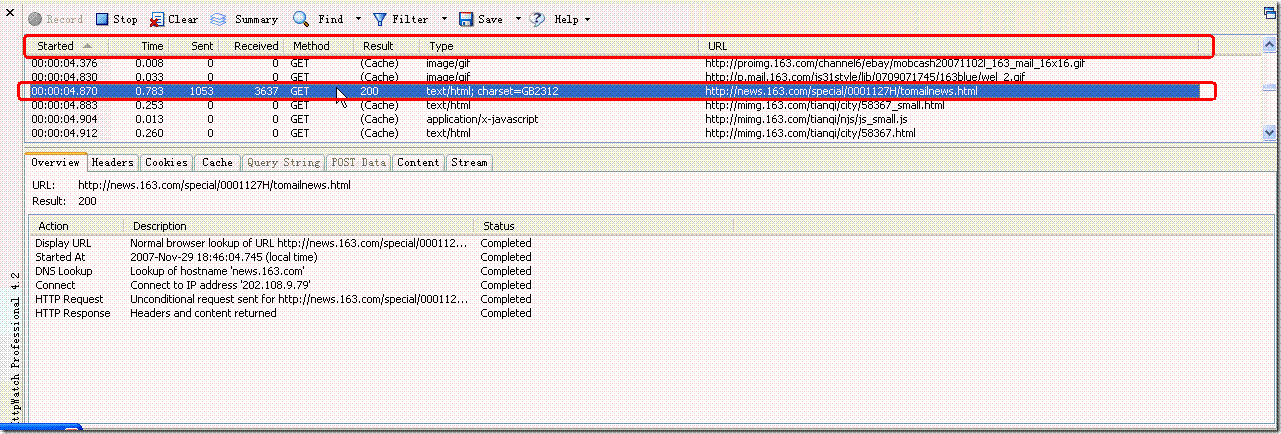
Task: Click the Filter funnel icon
Action: pyautogui.click(x=380, y=19)
